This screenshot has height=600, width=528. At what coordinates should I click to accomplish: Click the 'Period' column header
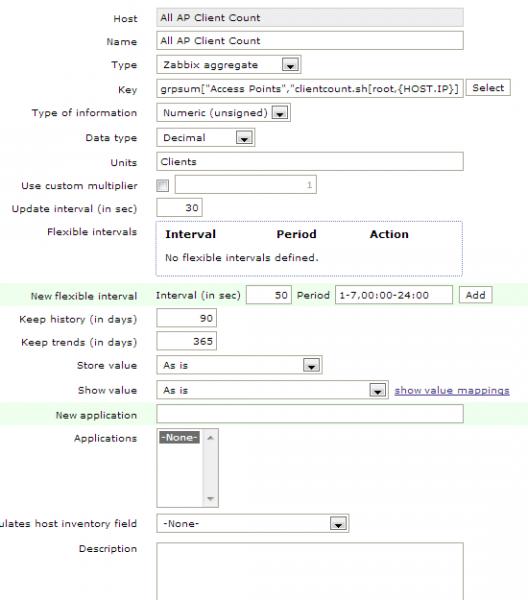[296, 234]
